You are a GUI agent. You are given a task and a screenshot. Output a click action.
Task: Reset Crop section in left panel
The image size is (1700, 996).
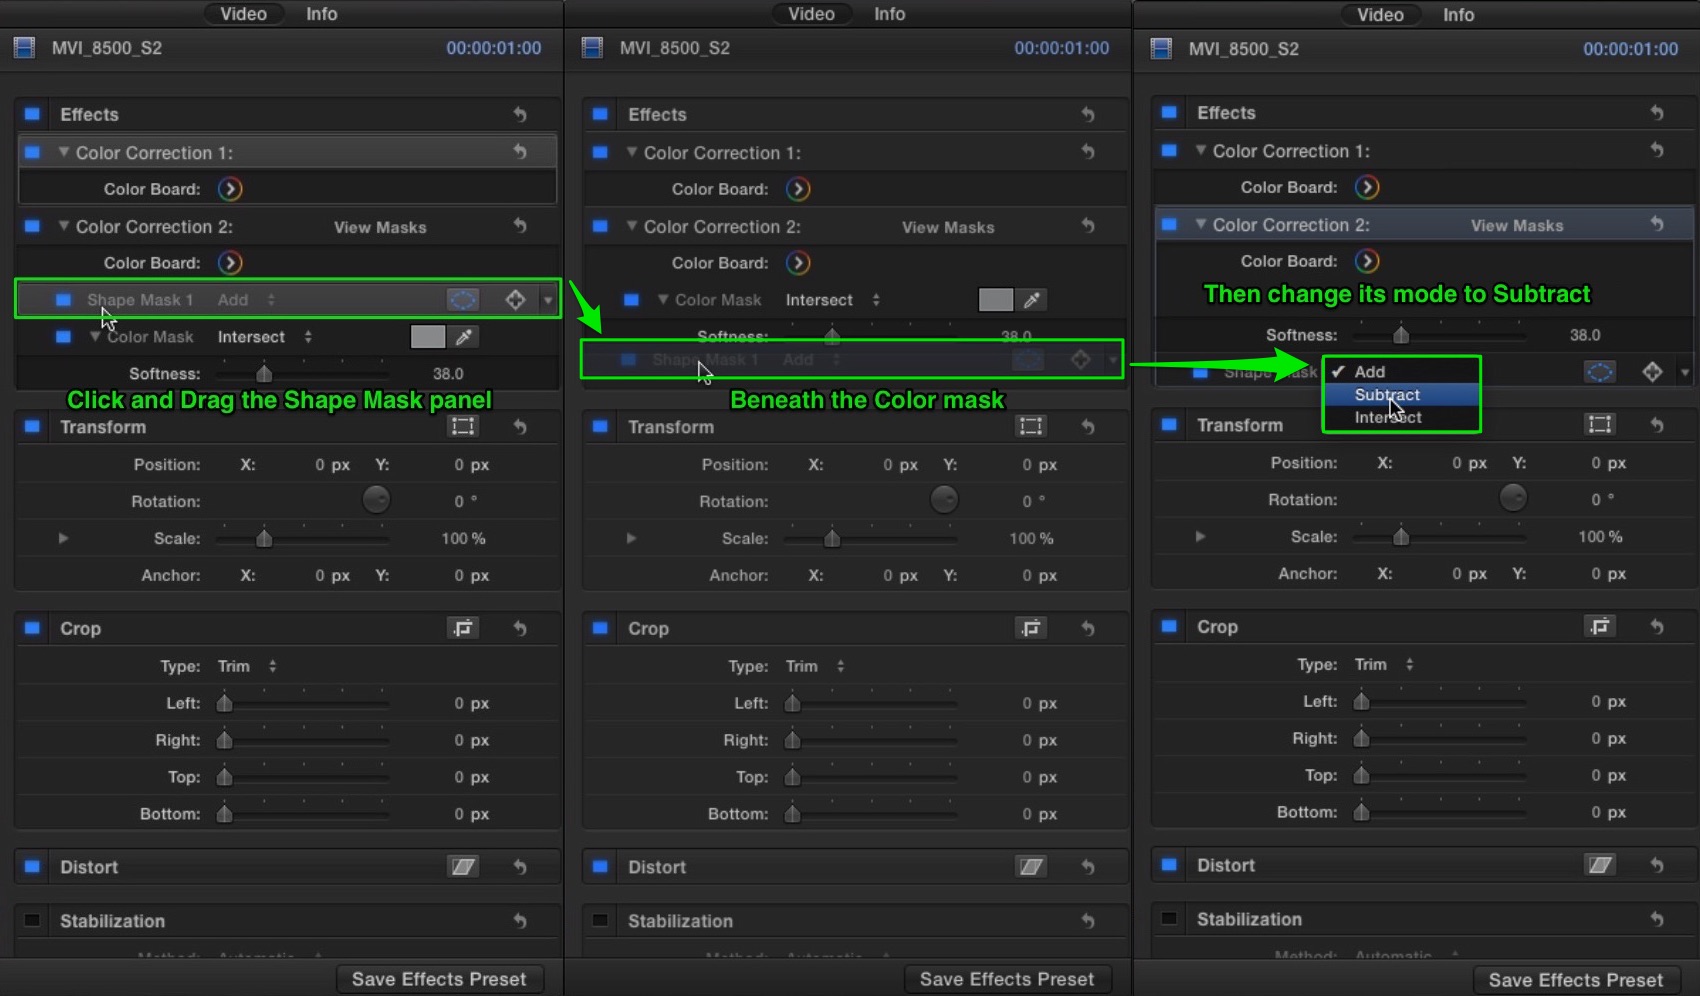(x=520, y=628)
